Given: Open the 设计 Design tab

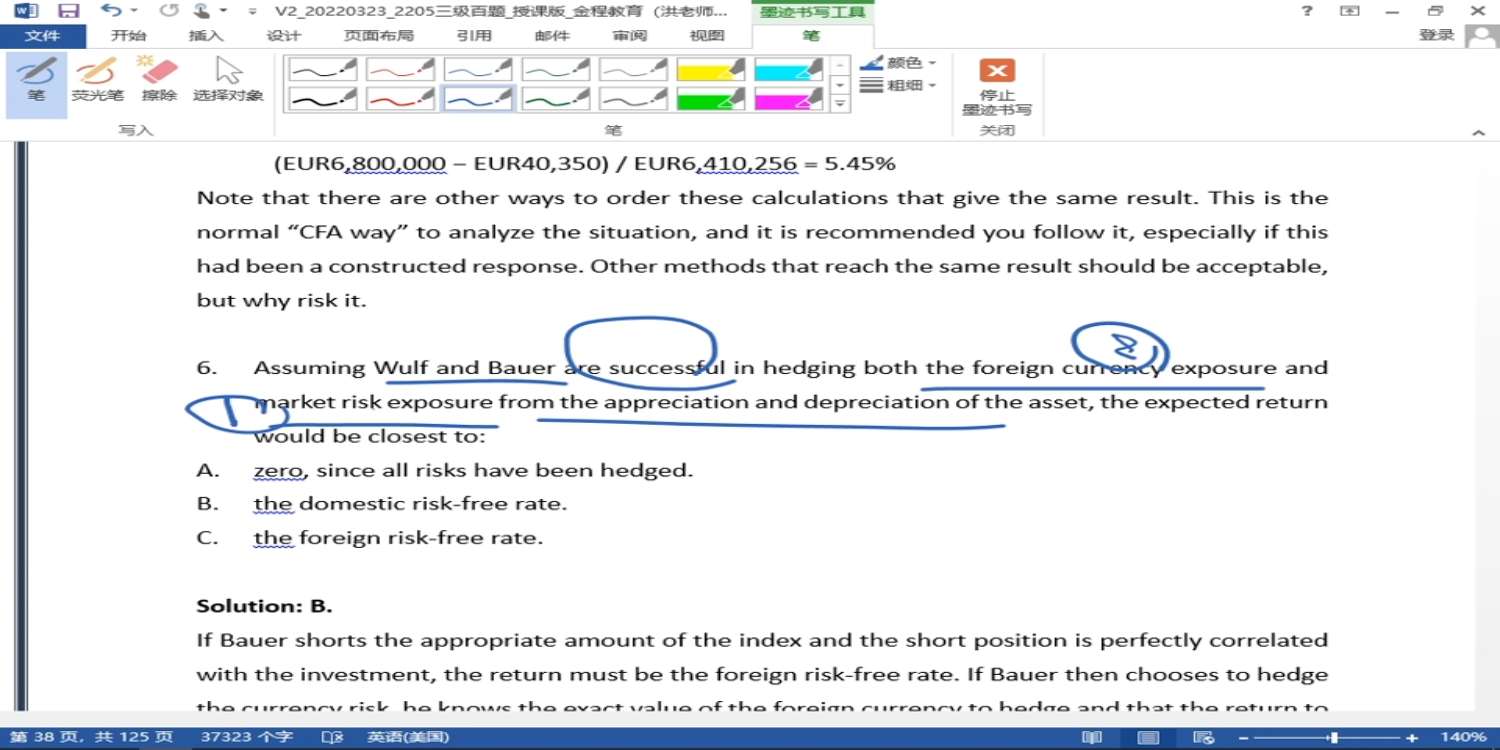Looking at the screenshot, I should (284, 36).
